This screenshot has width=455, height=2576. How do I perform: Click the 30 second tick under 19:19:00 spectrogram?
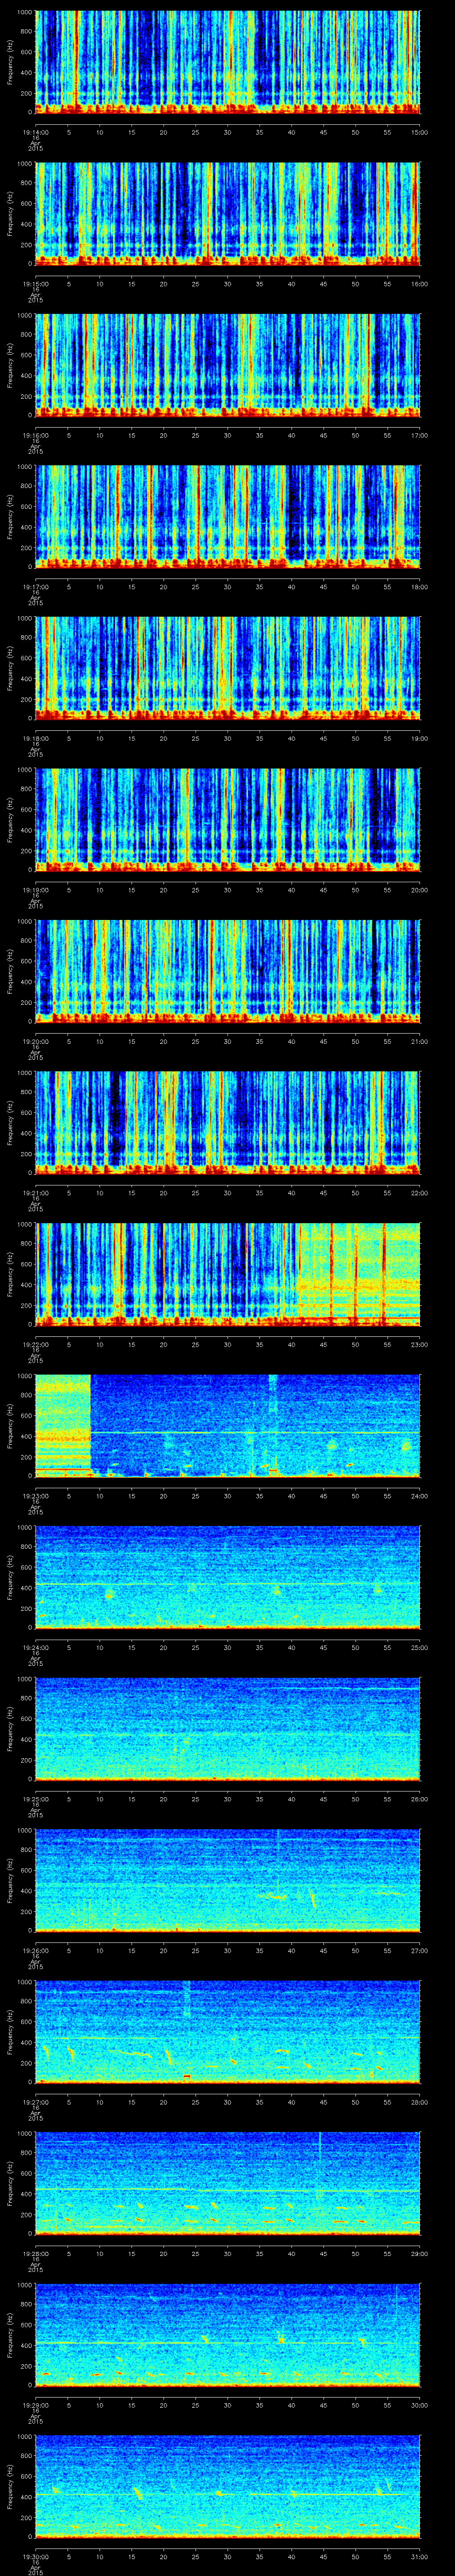coord(227,889)
